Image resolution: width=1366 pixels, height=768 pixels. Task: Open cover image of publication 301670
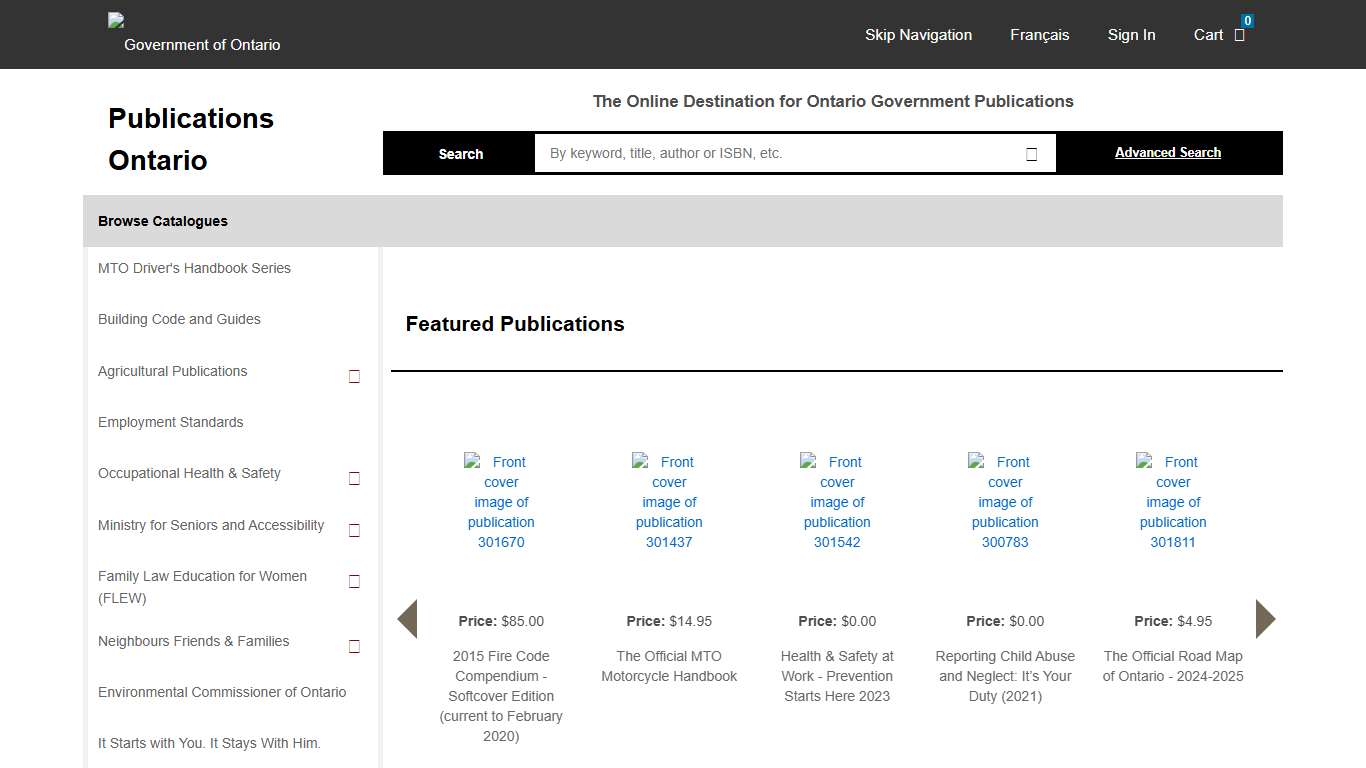pos(501,502)
